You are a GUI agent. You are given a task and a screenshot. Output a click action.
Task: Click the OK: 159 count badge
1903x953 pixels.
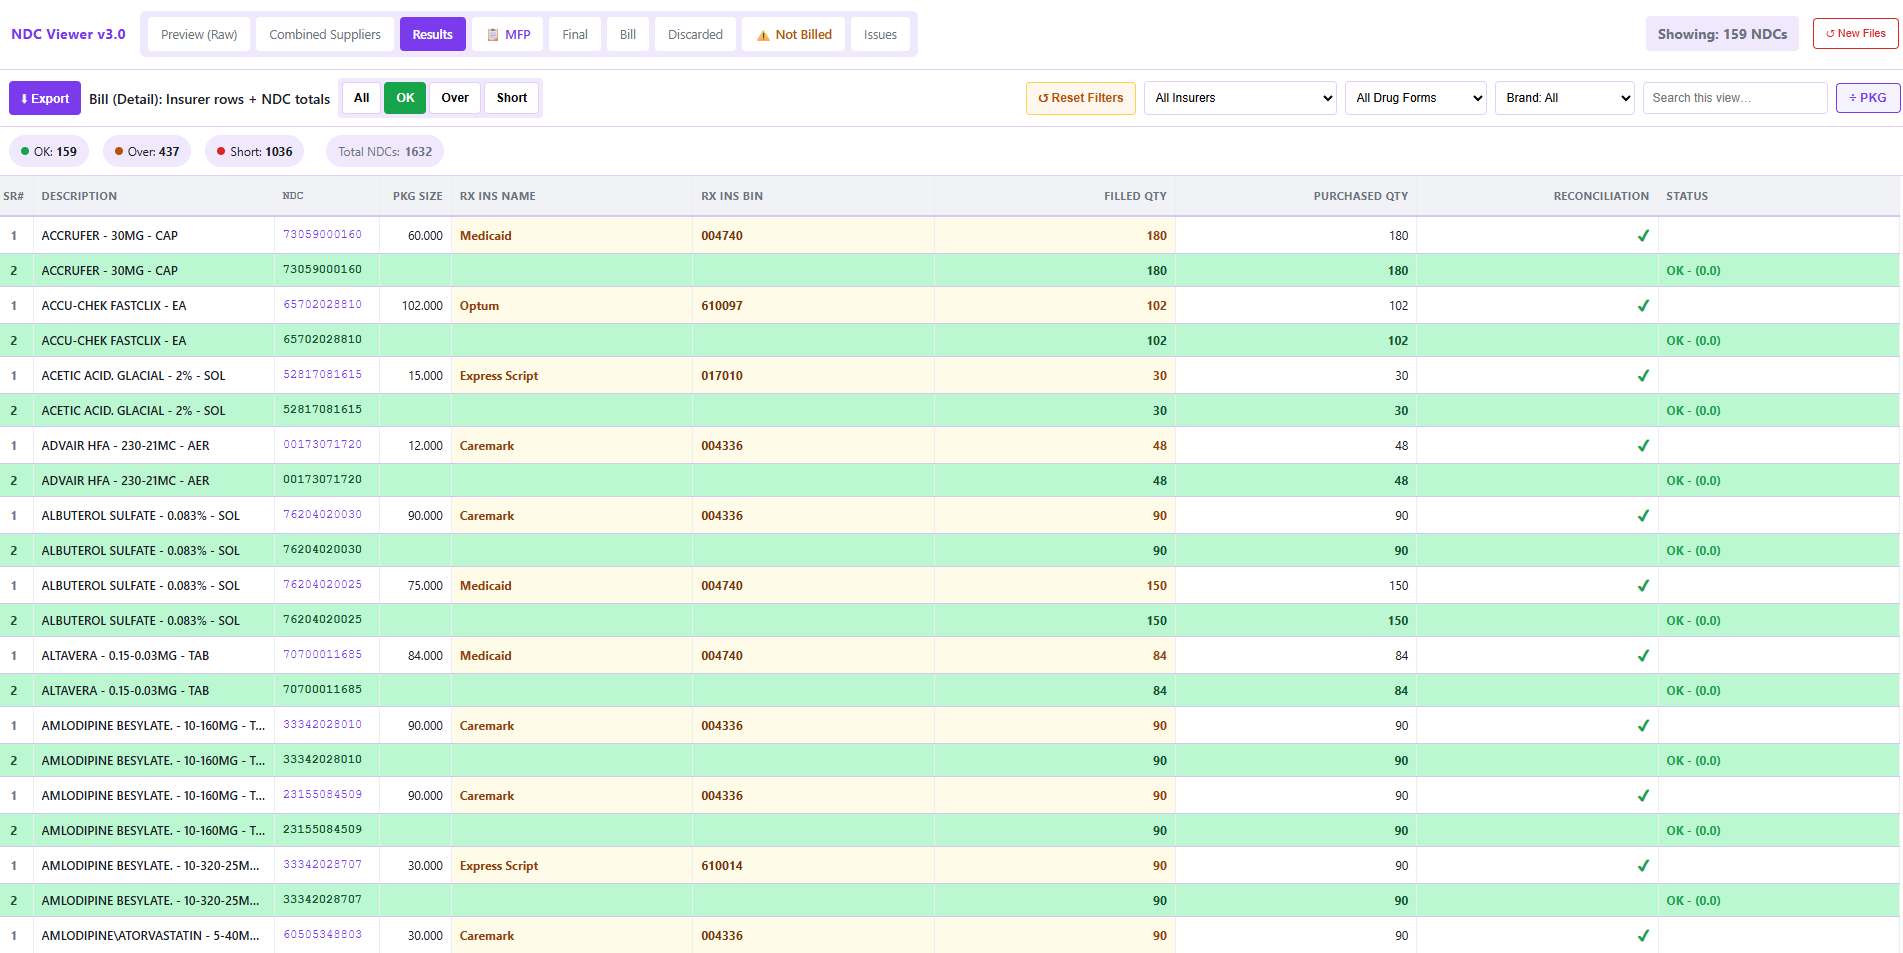coord(49,152)
